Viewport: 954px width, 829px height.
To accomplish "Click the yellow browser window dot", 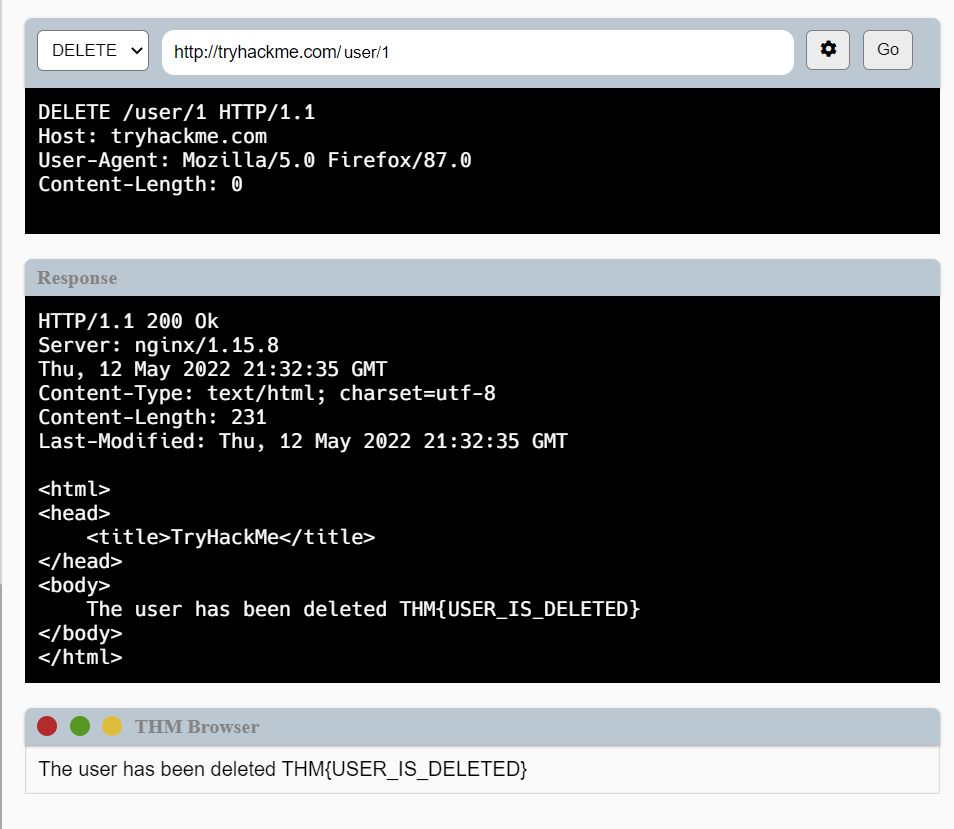I will click(x=112, y=726).
